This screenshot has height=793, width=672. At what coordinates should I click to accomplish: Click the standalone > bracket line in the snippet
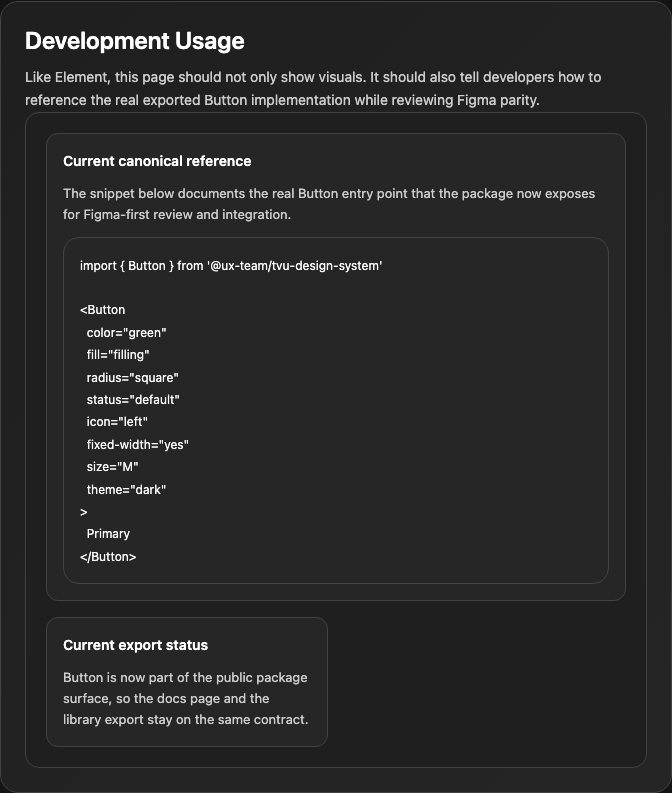(x=83, y=512)
